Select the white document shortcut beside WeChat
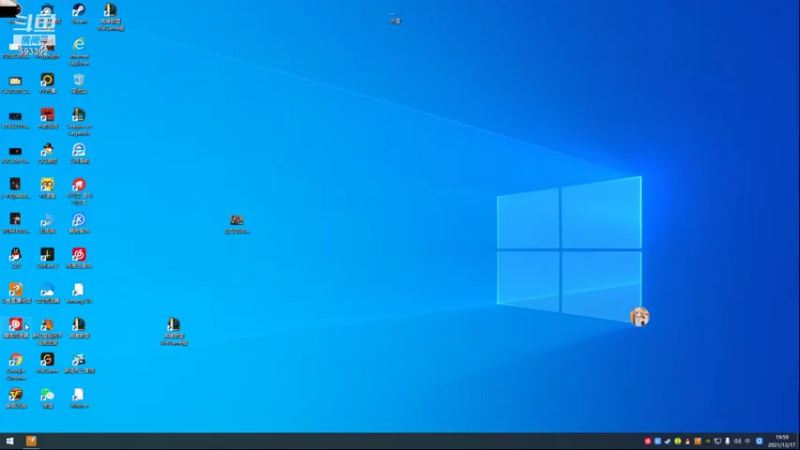The image size is (800, 450). pyautogui.click(x=79, y=397)
